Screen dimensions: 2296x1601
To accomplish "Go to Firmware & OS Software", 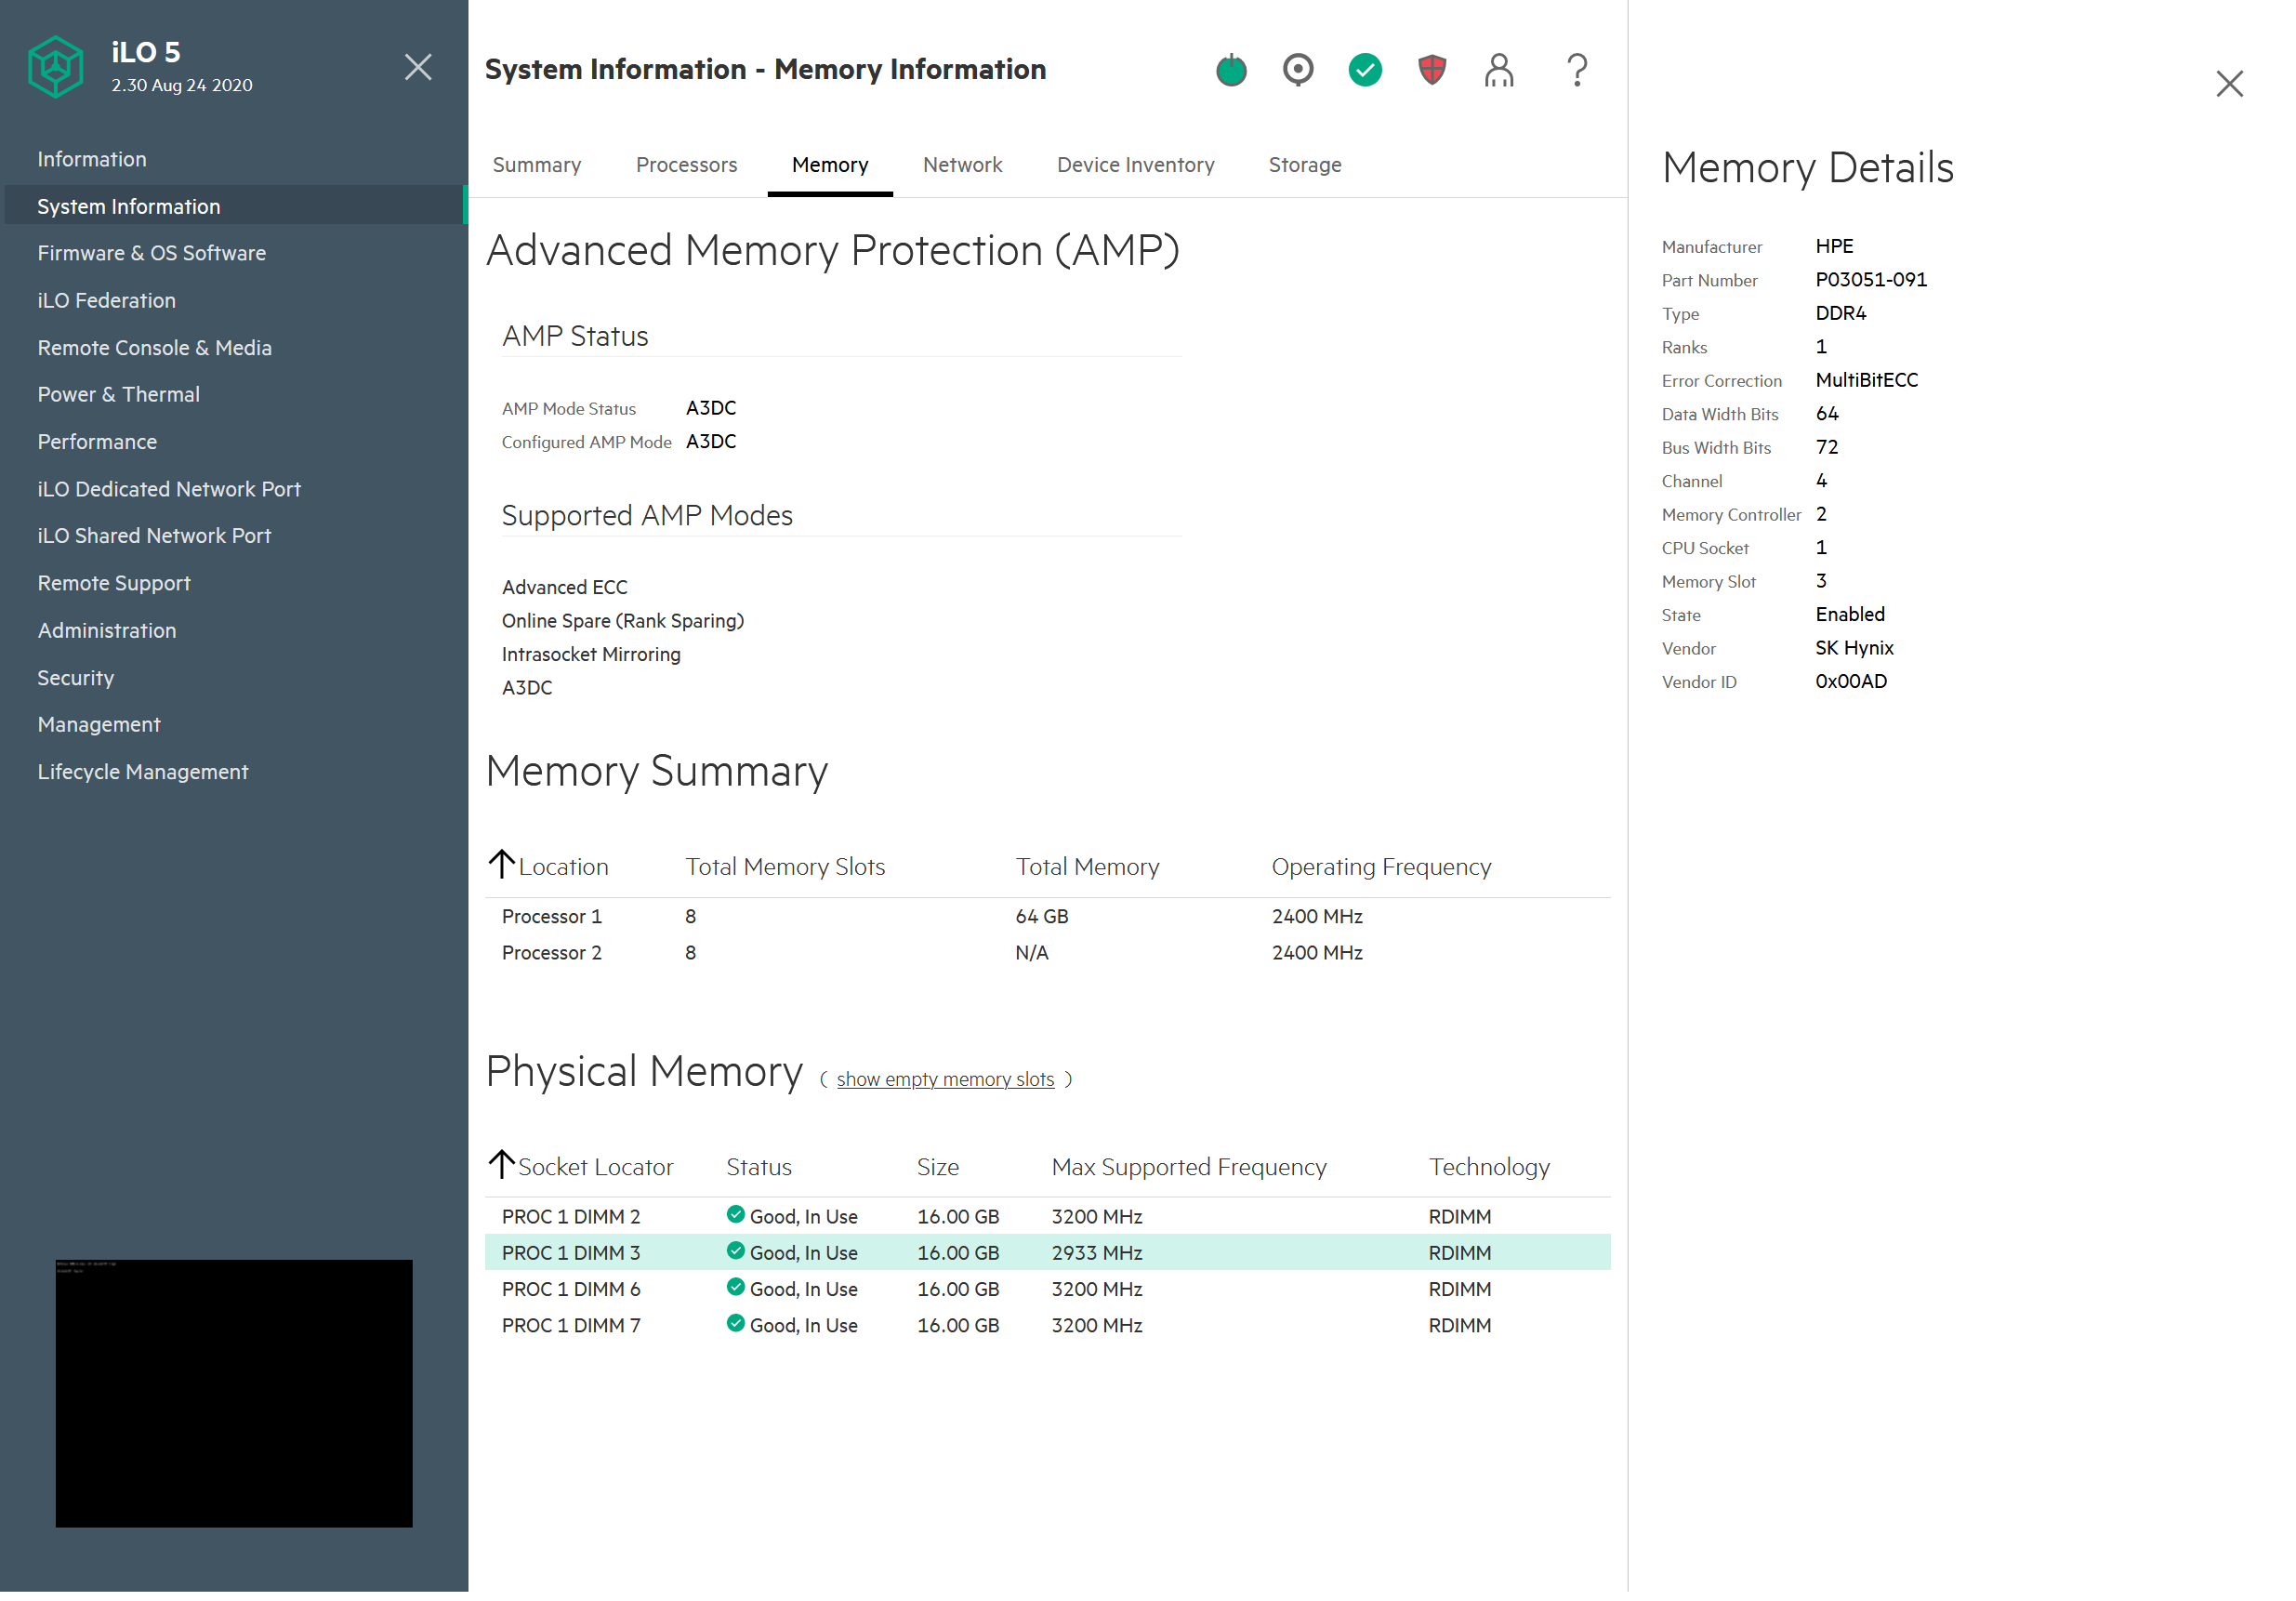I will pyautogui.click(x=151, y=253).
